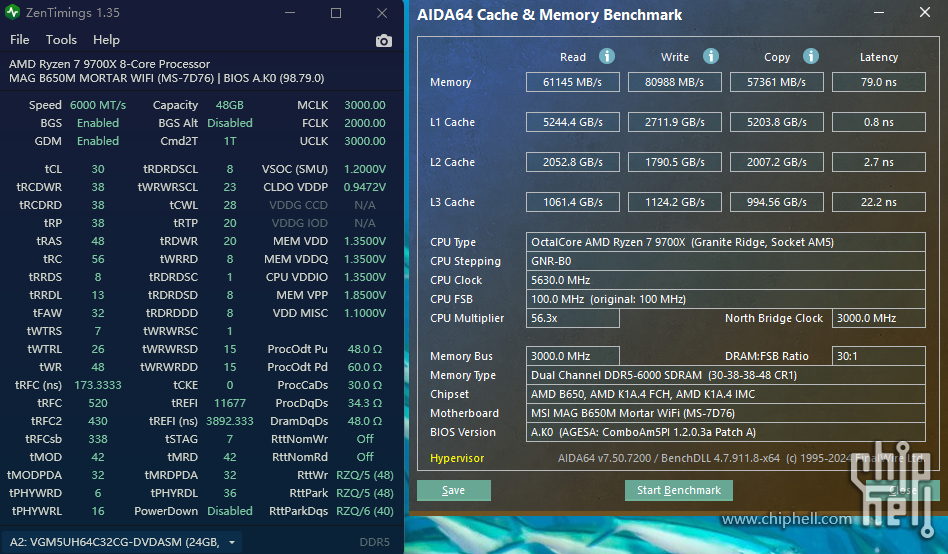The height and width of the screenshot is (554, 948).
Task: Click the L1 Cache write 2711.9 GB/s field
Action: tap(675, 122)
